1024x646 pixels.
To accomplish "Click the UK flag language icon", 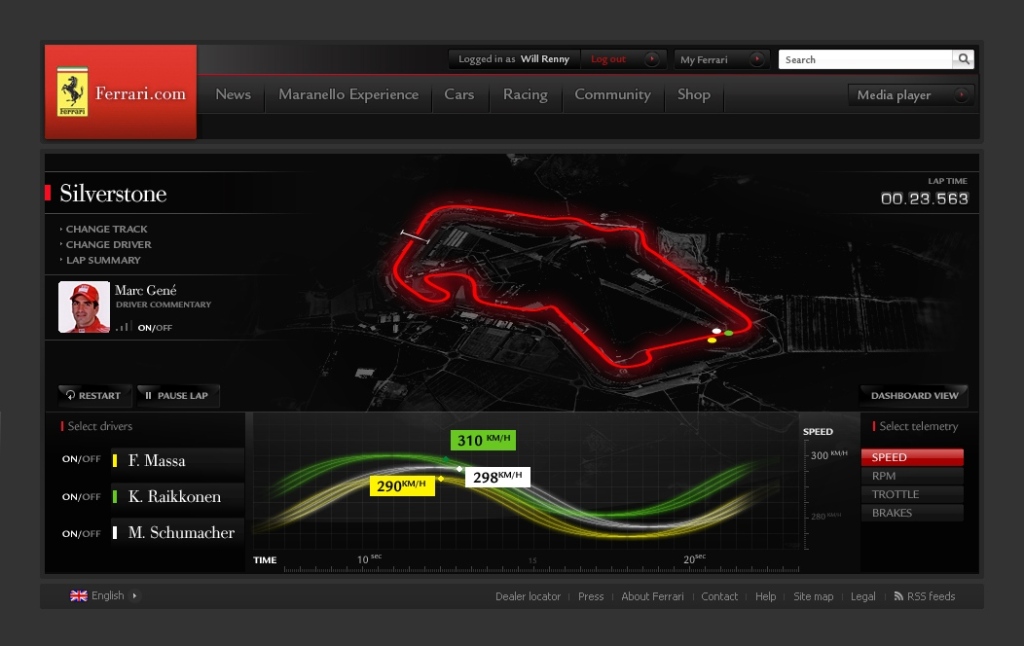I will [x=79, y=596].
